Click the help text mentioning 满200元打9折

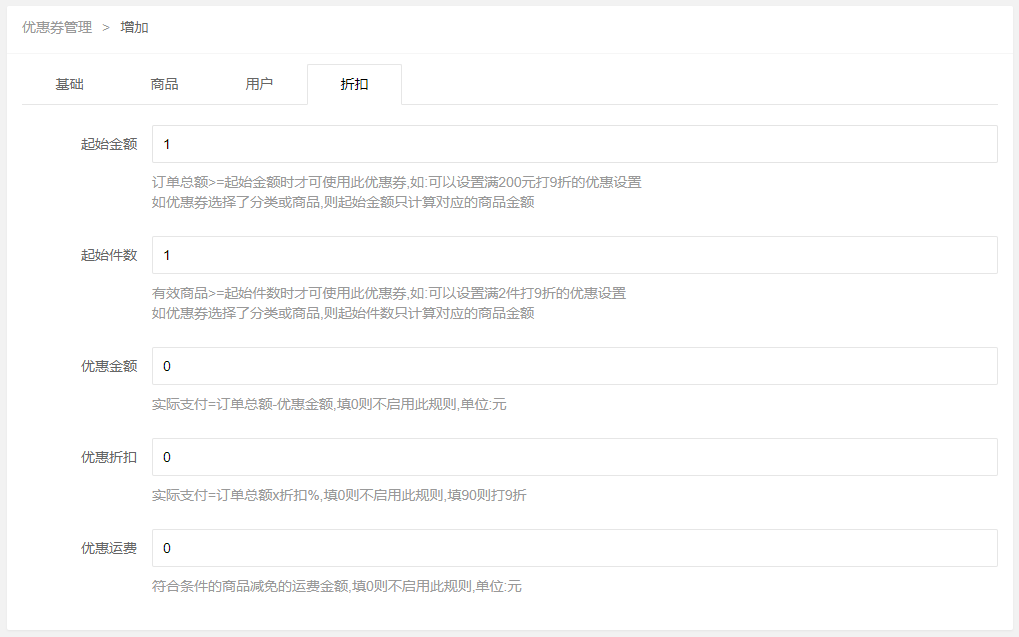coord(396,183)
